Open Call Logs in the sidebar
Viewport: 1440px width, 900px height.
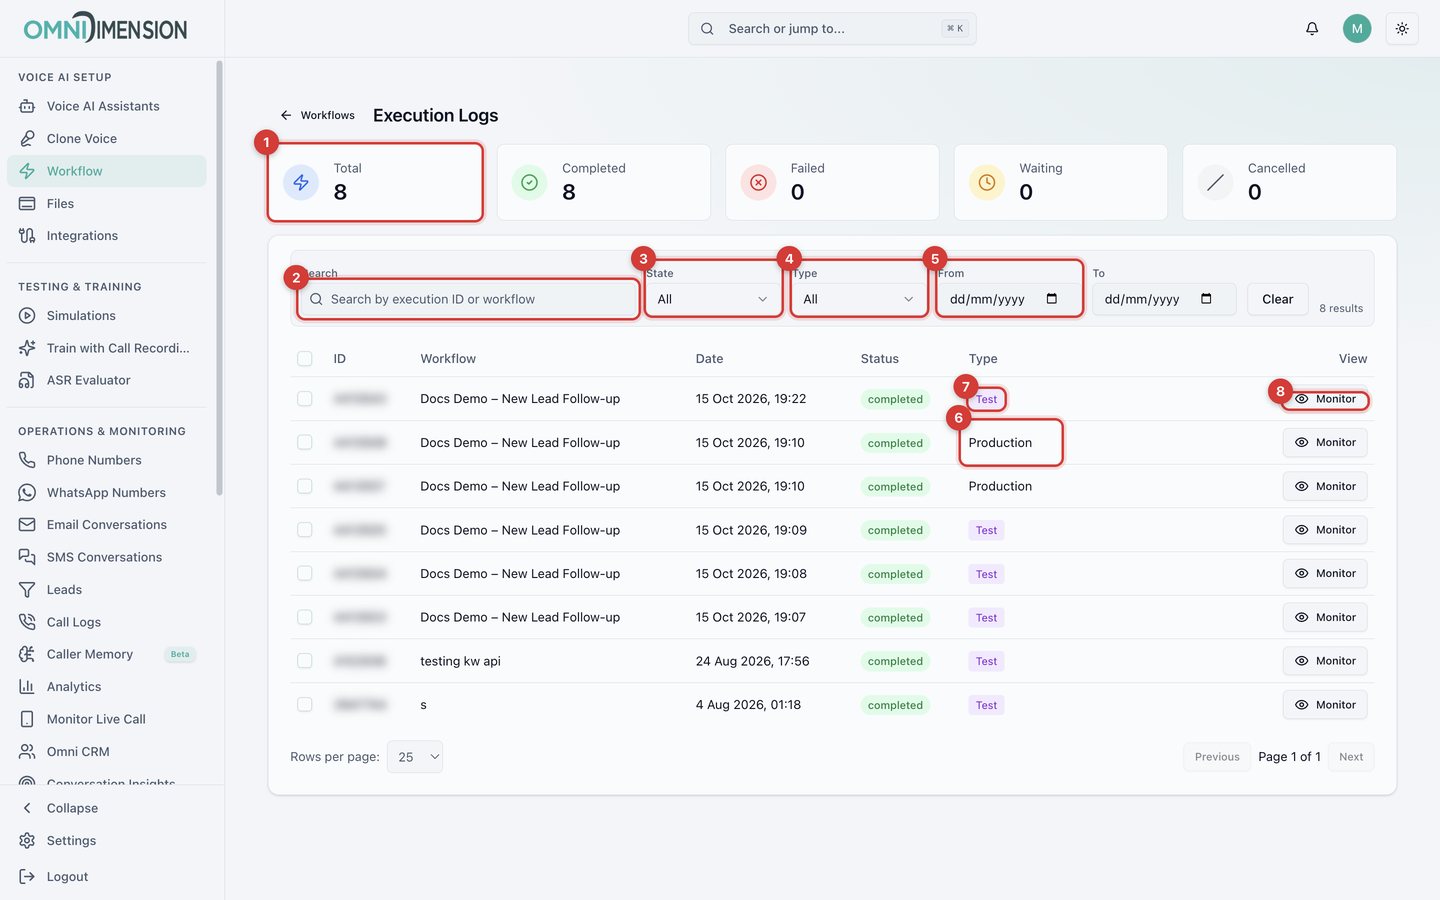tap(106, 622)
